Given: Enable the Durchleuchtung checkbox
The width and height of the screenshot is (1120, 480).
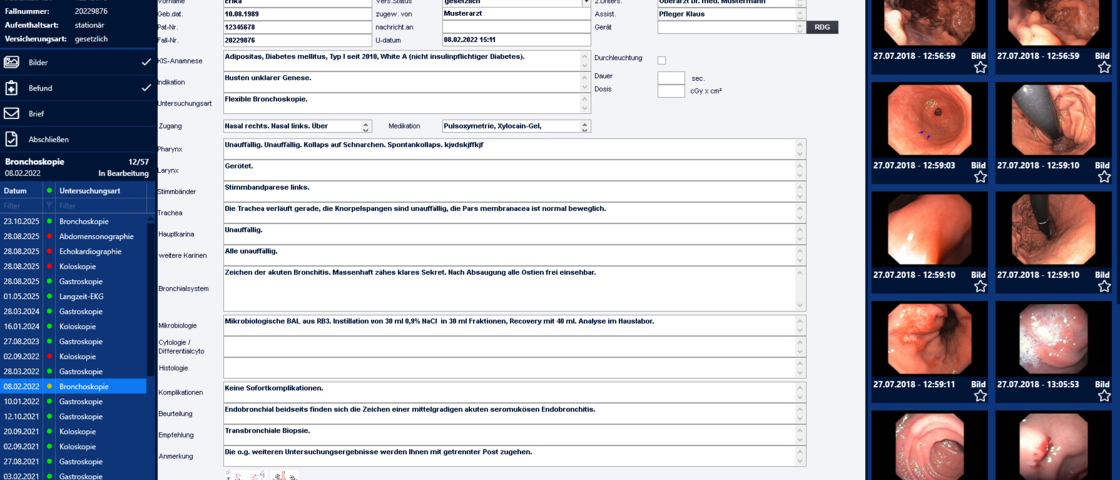Looking at the screenshot, I should pos(662,60).
